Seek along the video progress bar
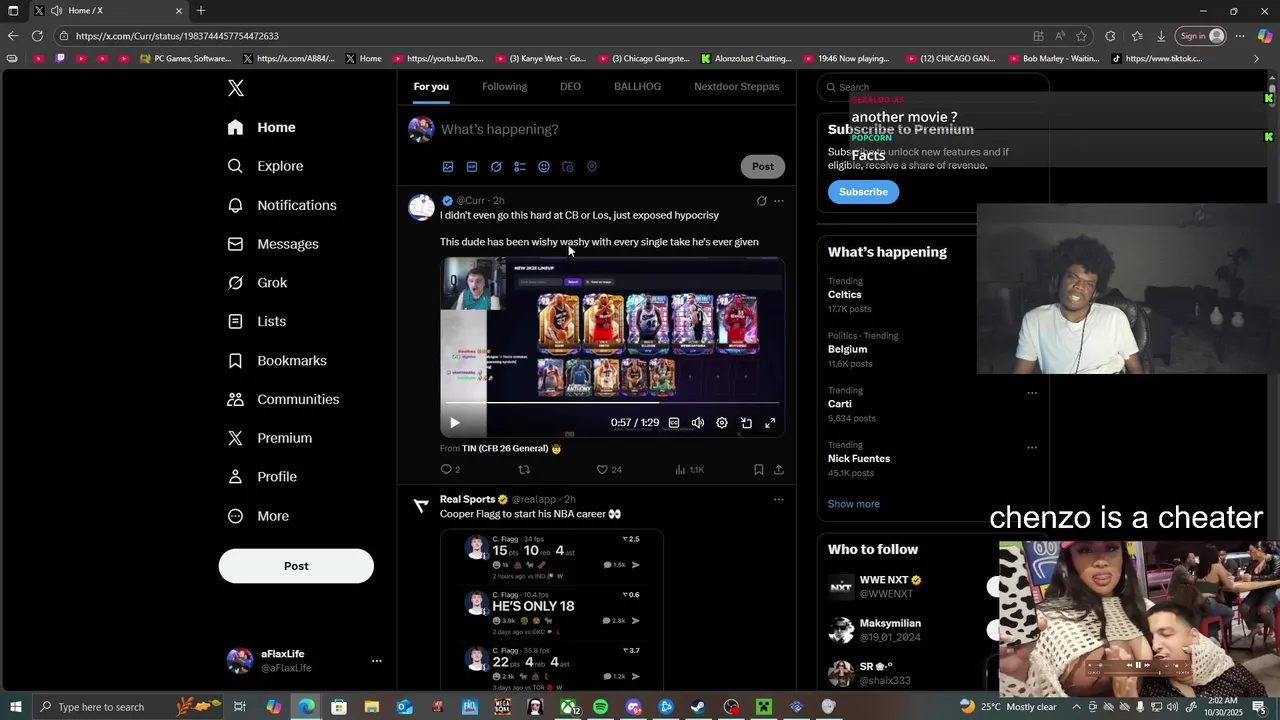Screen dimensions: 1280x720 coord(612,403)
